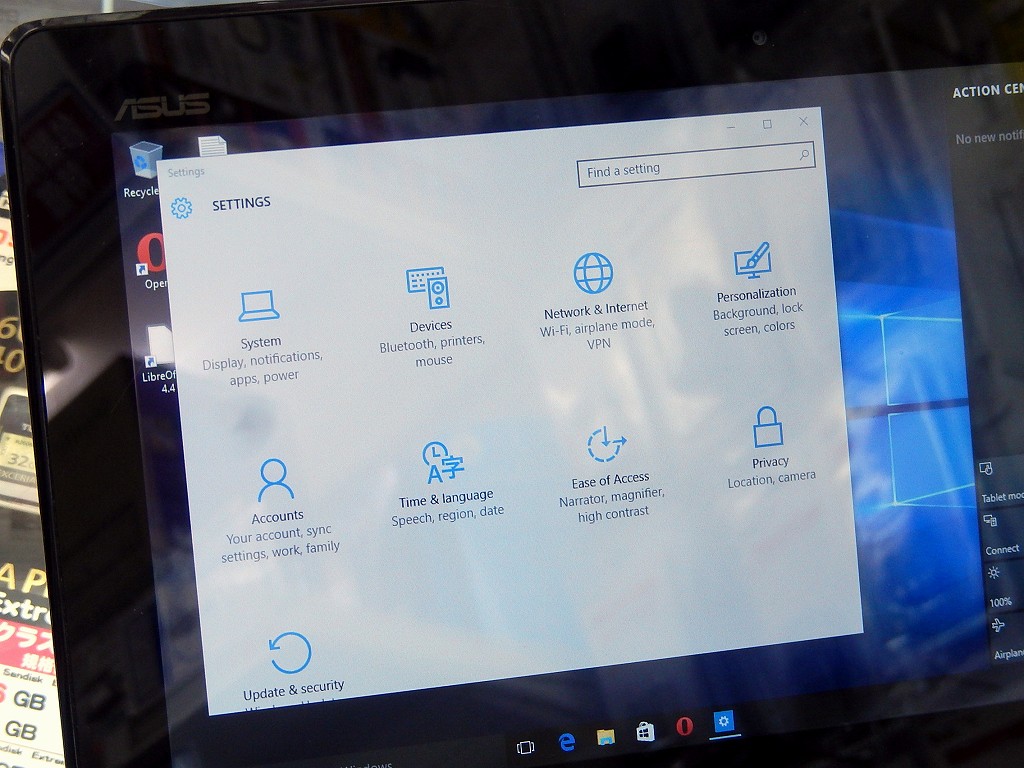Toggle Tablet mode in Action Center
This screenshot has width=1024, height=768.
click(x=999, y=482)
